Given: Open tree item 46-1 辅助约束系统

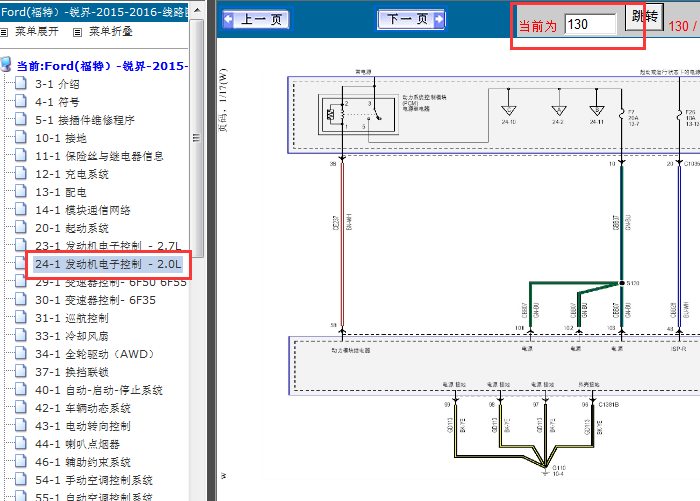Looking at the screenshot, I should (x=83, y=462).
